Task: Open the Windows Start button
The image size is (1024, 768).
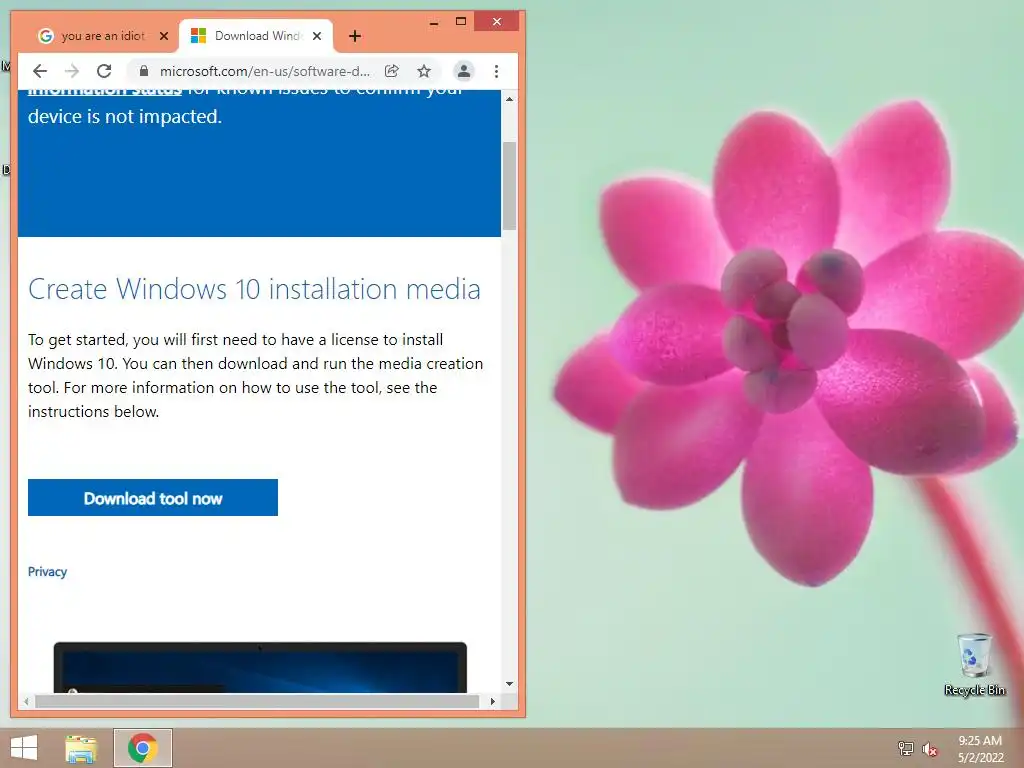Action: coord(24,748)
